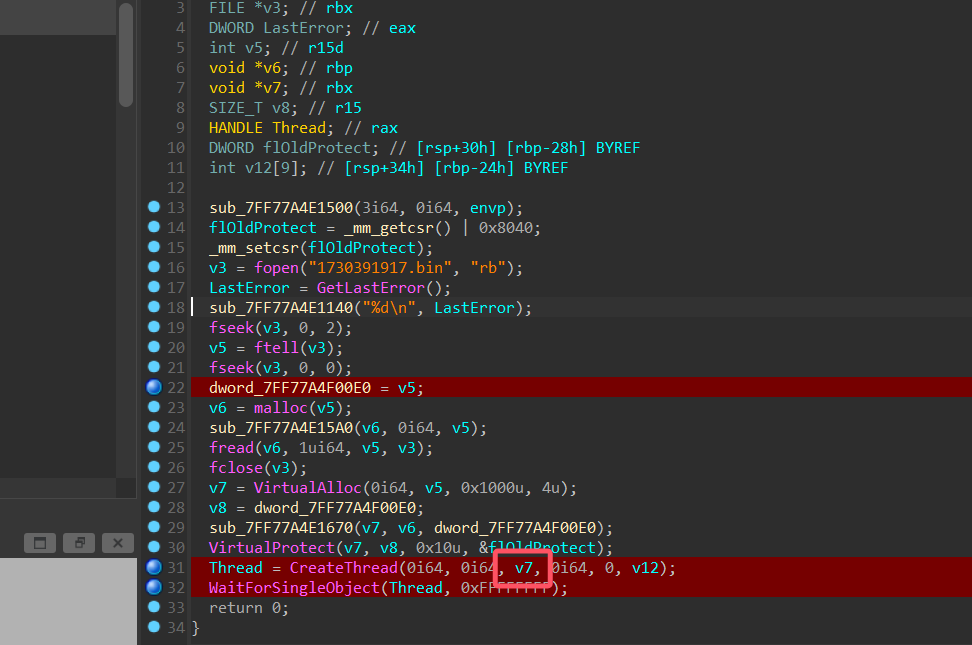The height and width of the screenshot is (645, 972).
Task: Open sub_7FF77A4E1670 function reference
Action: click(x=281, y=528)
